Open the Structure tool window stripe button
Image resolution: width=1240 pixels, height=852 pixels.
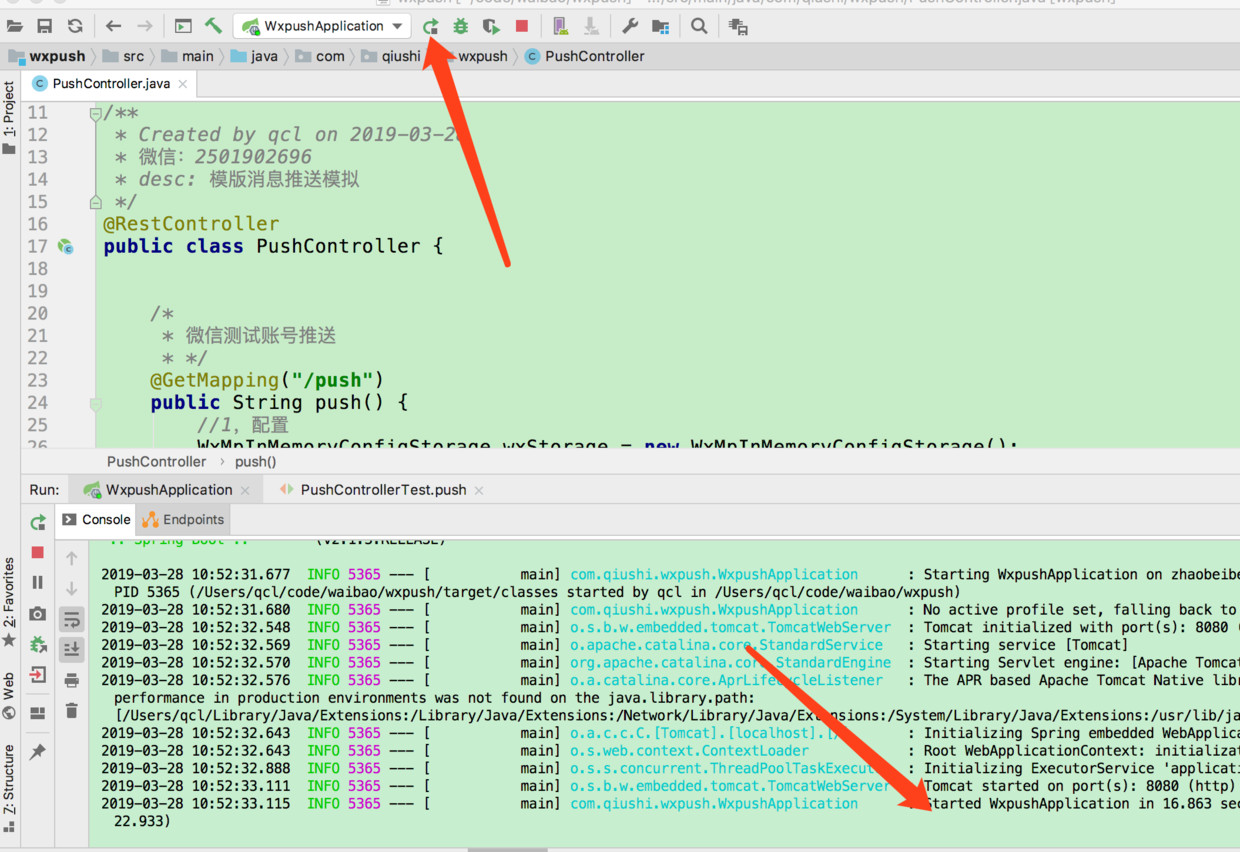tap(9, 788)
